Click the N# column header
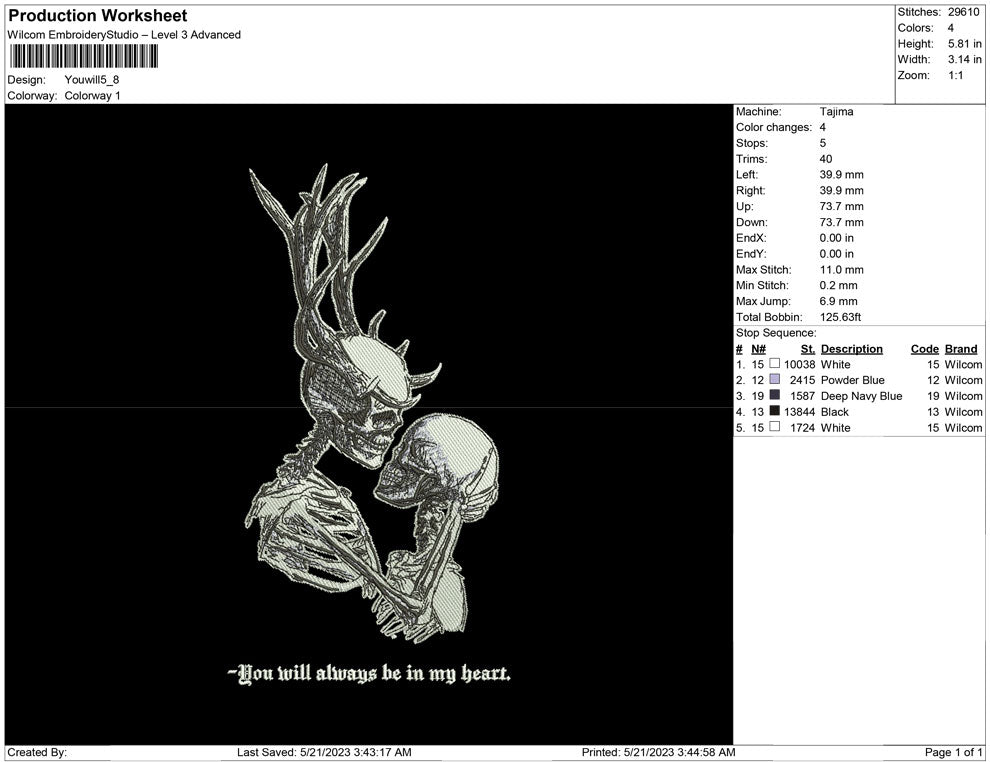990x762 pixels. (758, 349)
